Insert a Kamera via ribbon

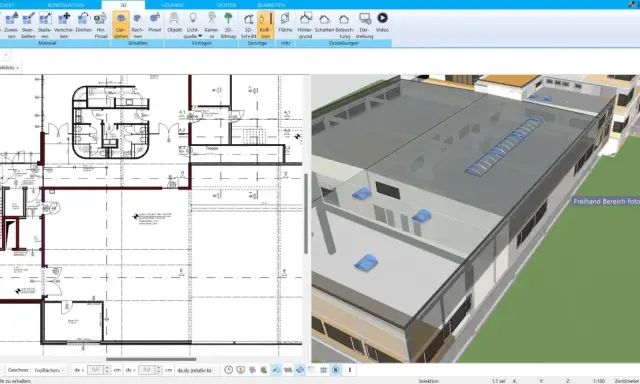(x=211, y=25)
